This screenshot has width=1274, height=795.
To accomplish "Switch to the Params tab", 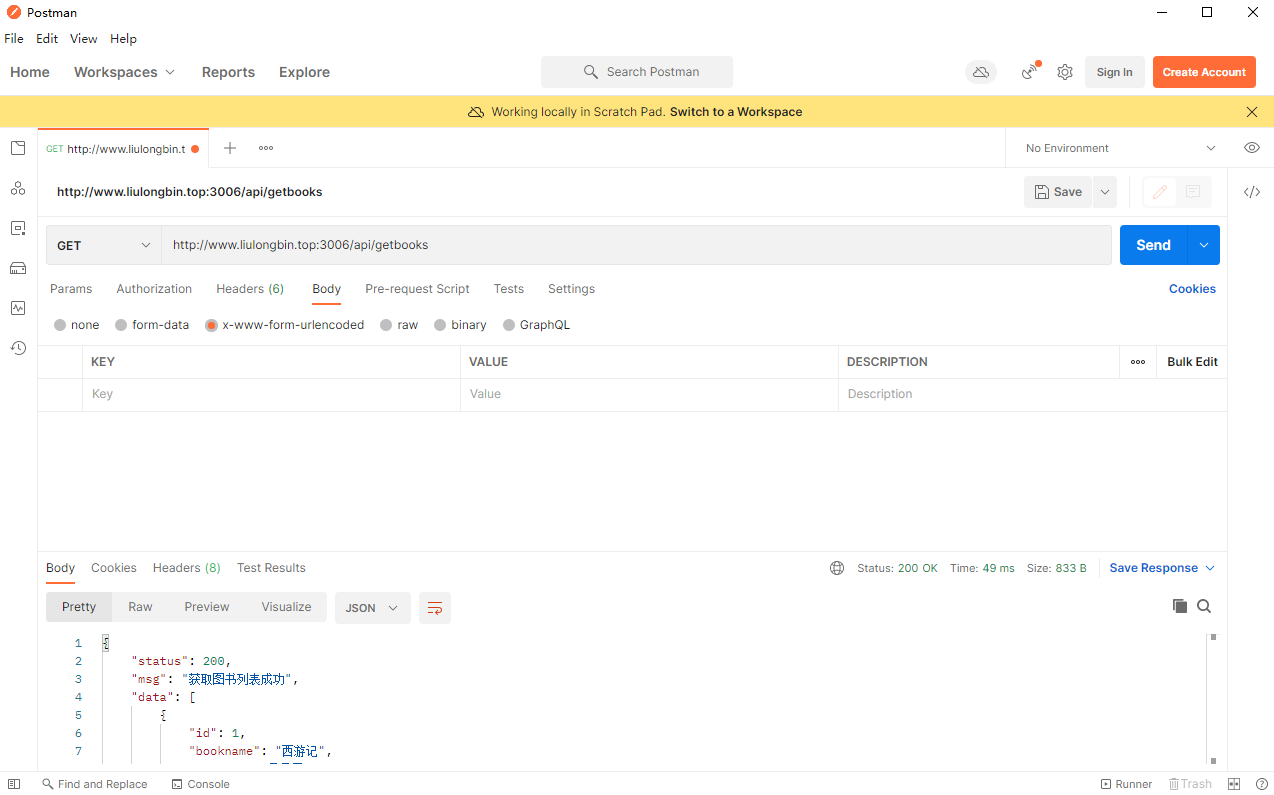I will point(71,289).
